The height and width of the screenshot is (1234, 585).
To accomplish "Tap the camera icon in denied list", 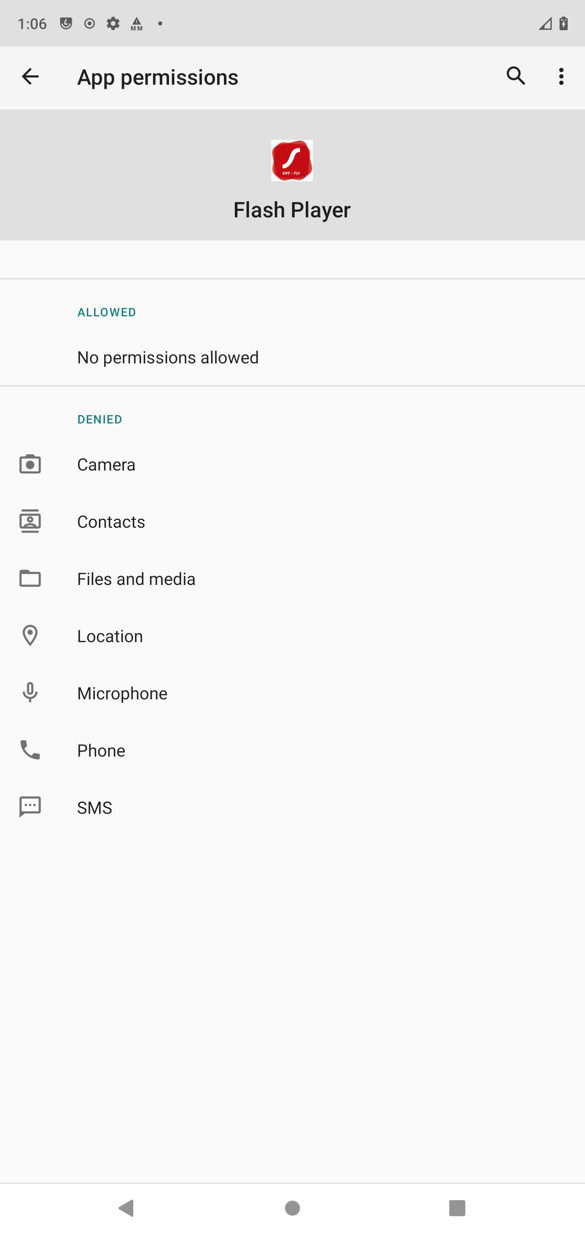I will (30, 464).
